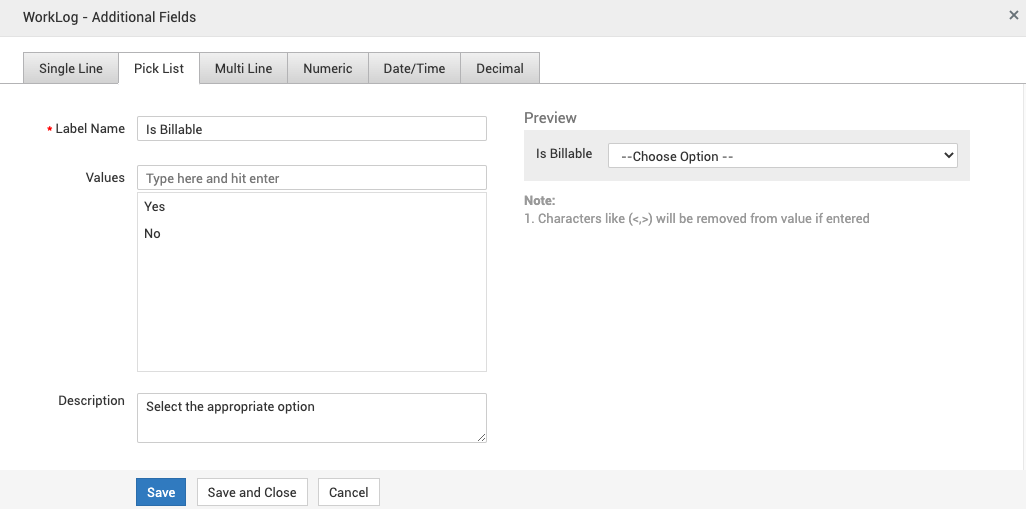Select the 'Yes' value in list

(155, 207)
